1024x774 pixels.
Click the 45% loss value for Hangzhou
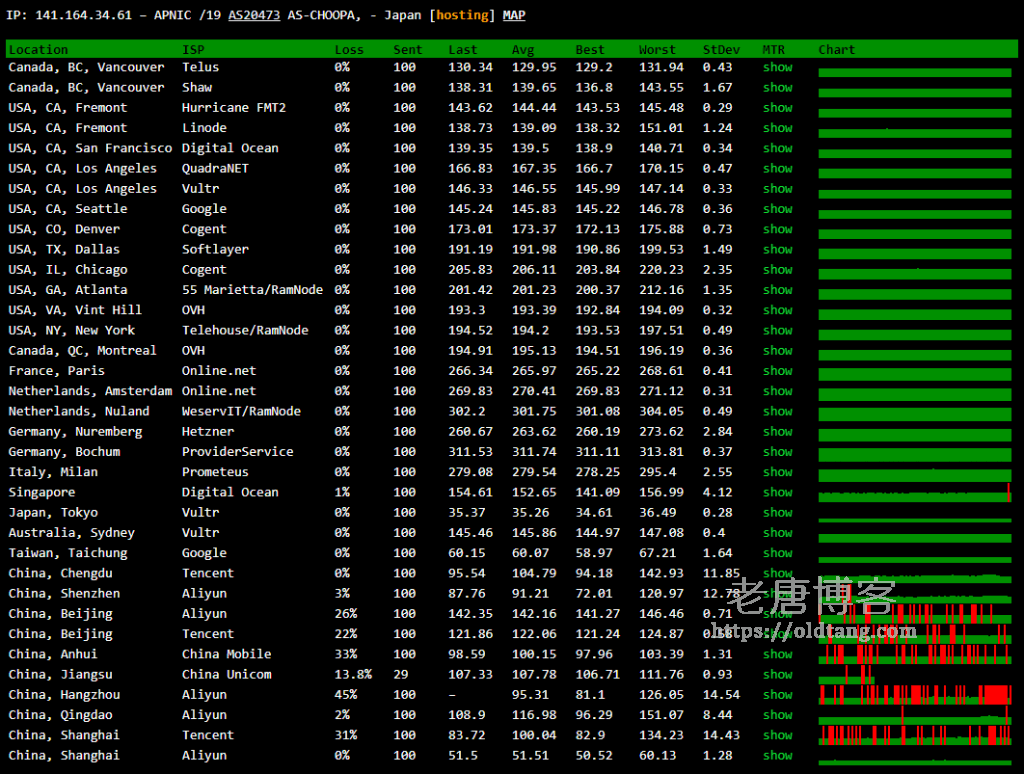pos(345,695)
